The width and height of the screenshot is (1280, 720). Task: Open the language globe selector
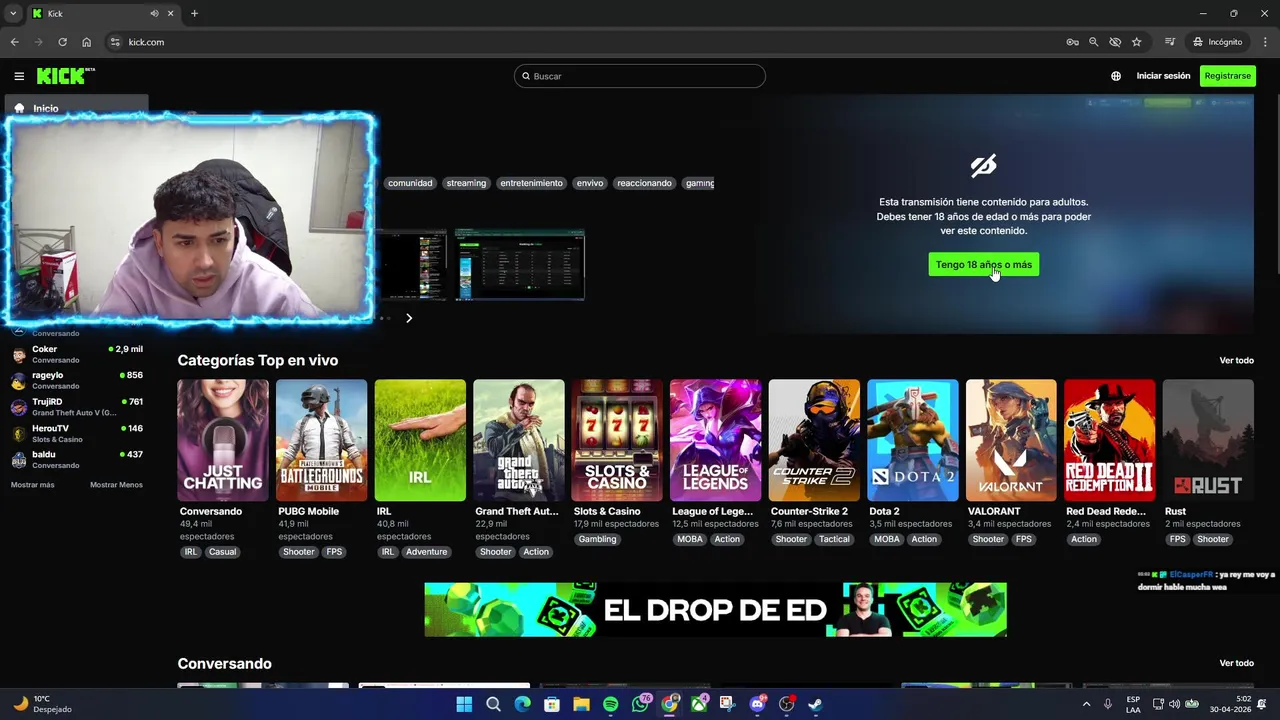click(1116, 76)
